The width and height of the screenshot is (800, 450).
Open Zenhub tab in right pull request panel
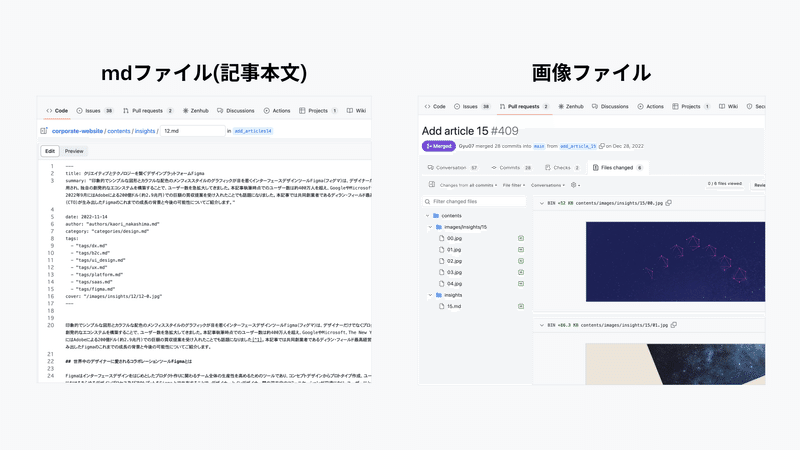point(571,107)
